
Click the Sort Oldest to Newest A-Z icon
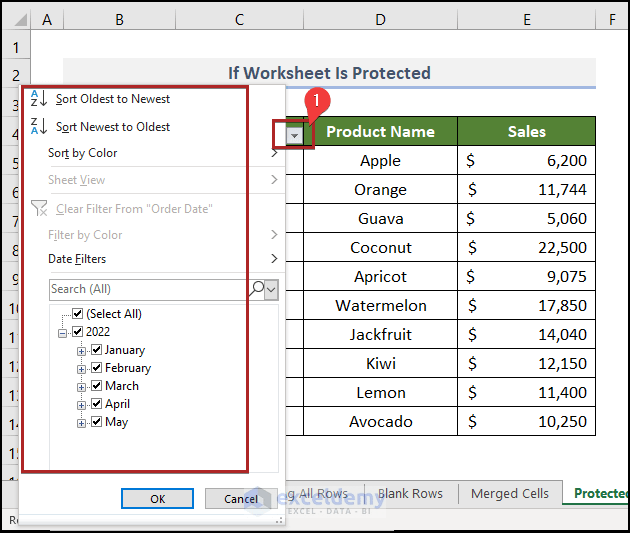39,98
